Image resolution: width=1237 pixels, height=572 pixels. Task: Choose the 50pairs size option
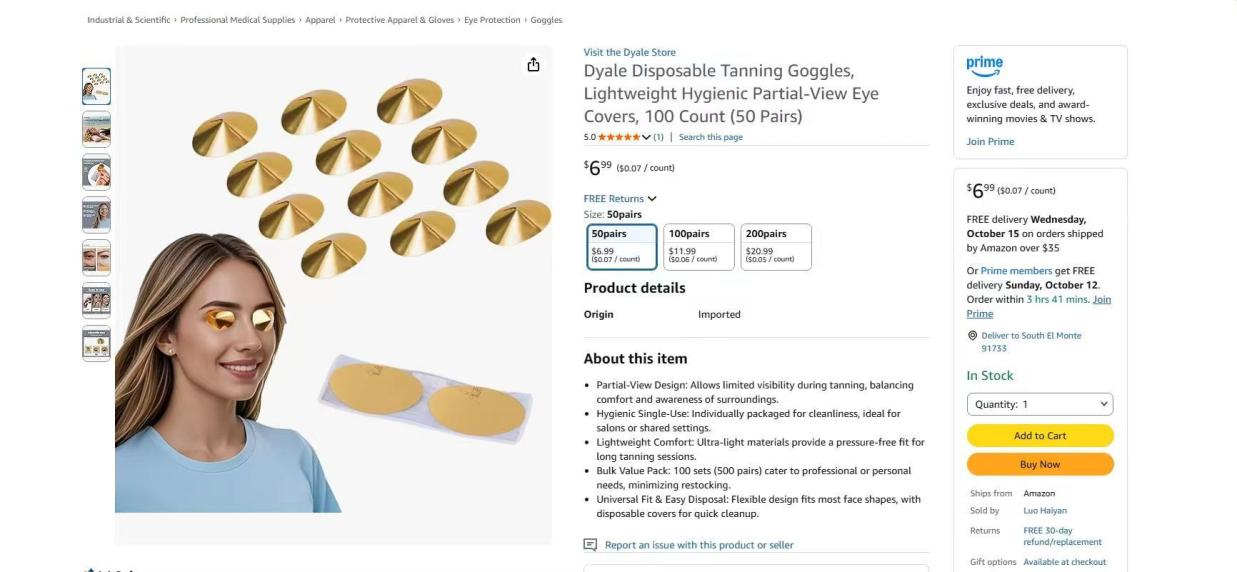point(621,246)
